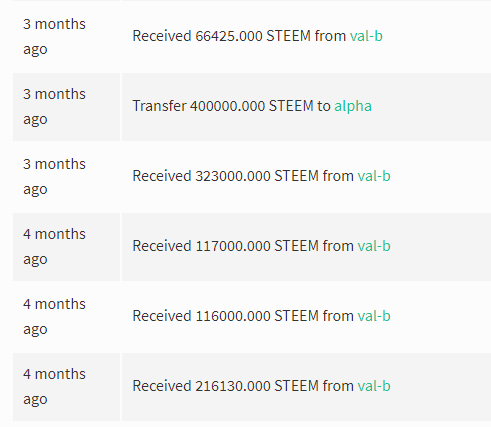Screen dimensions: 491x427
Task: Select timestamp of the 116000.000 STEEM transaction
Action: (54, 317)
